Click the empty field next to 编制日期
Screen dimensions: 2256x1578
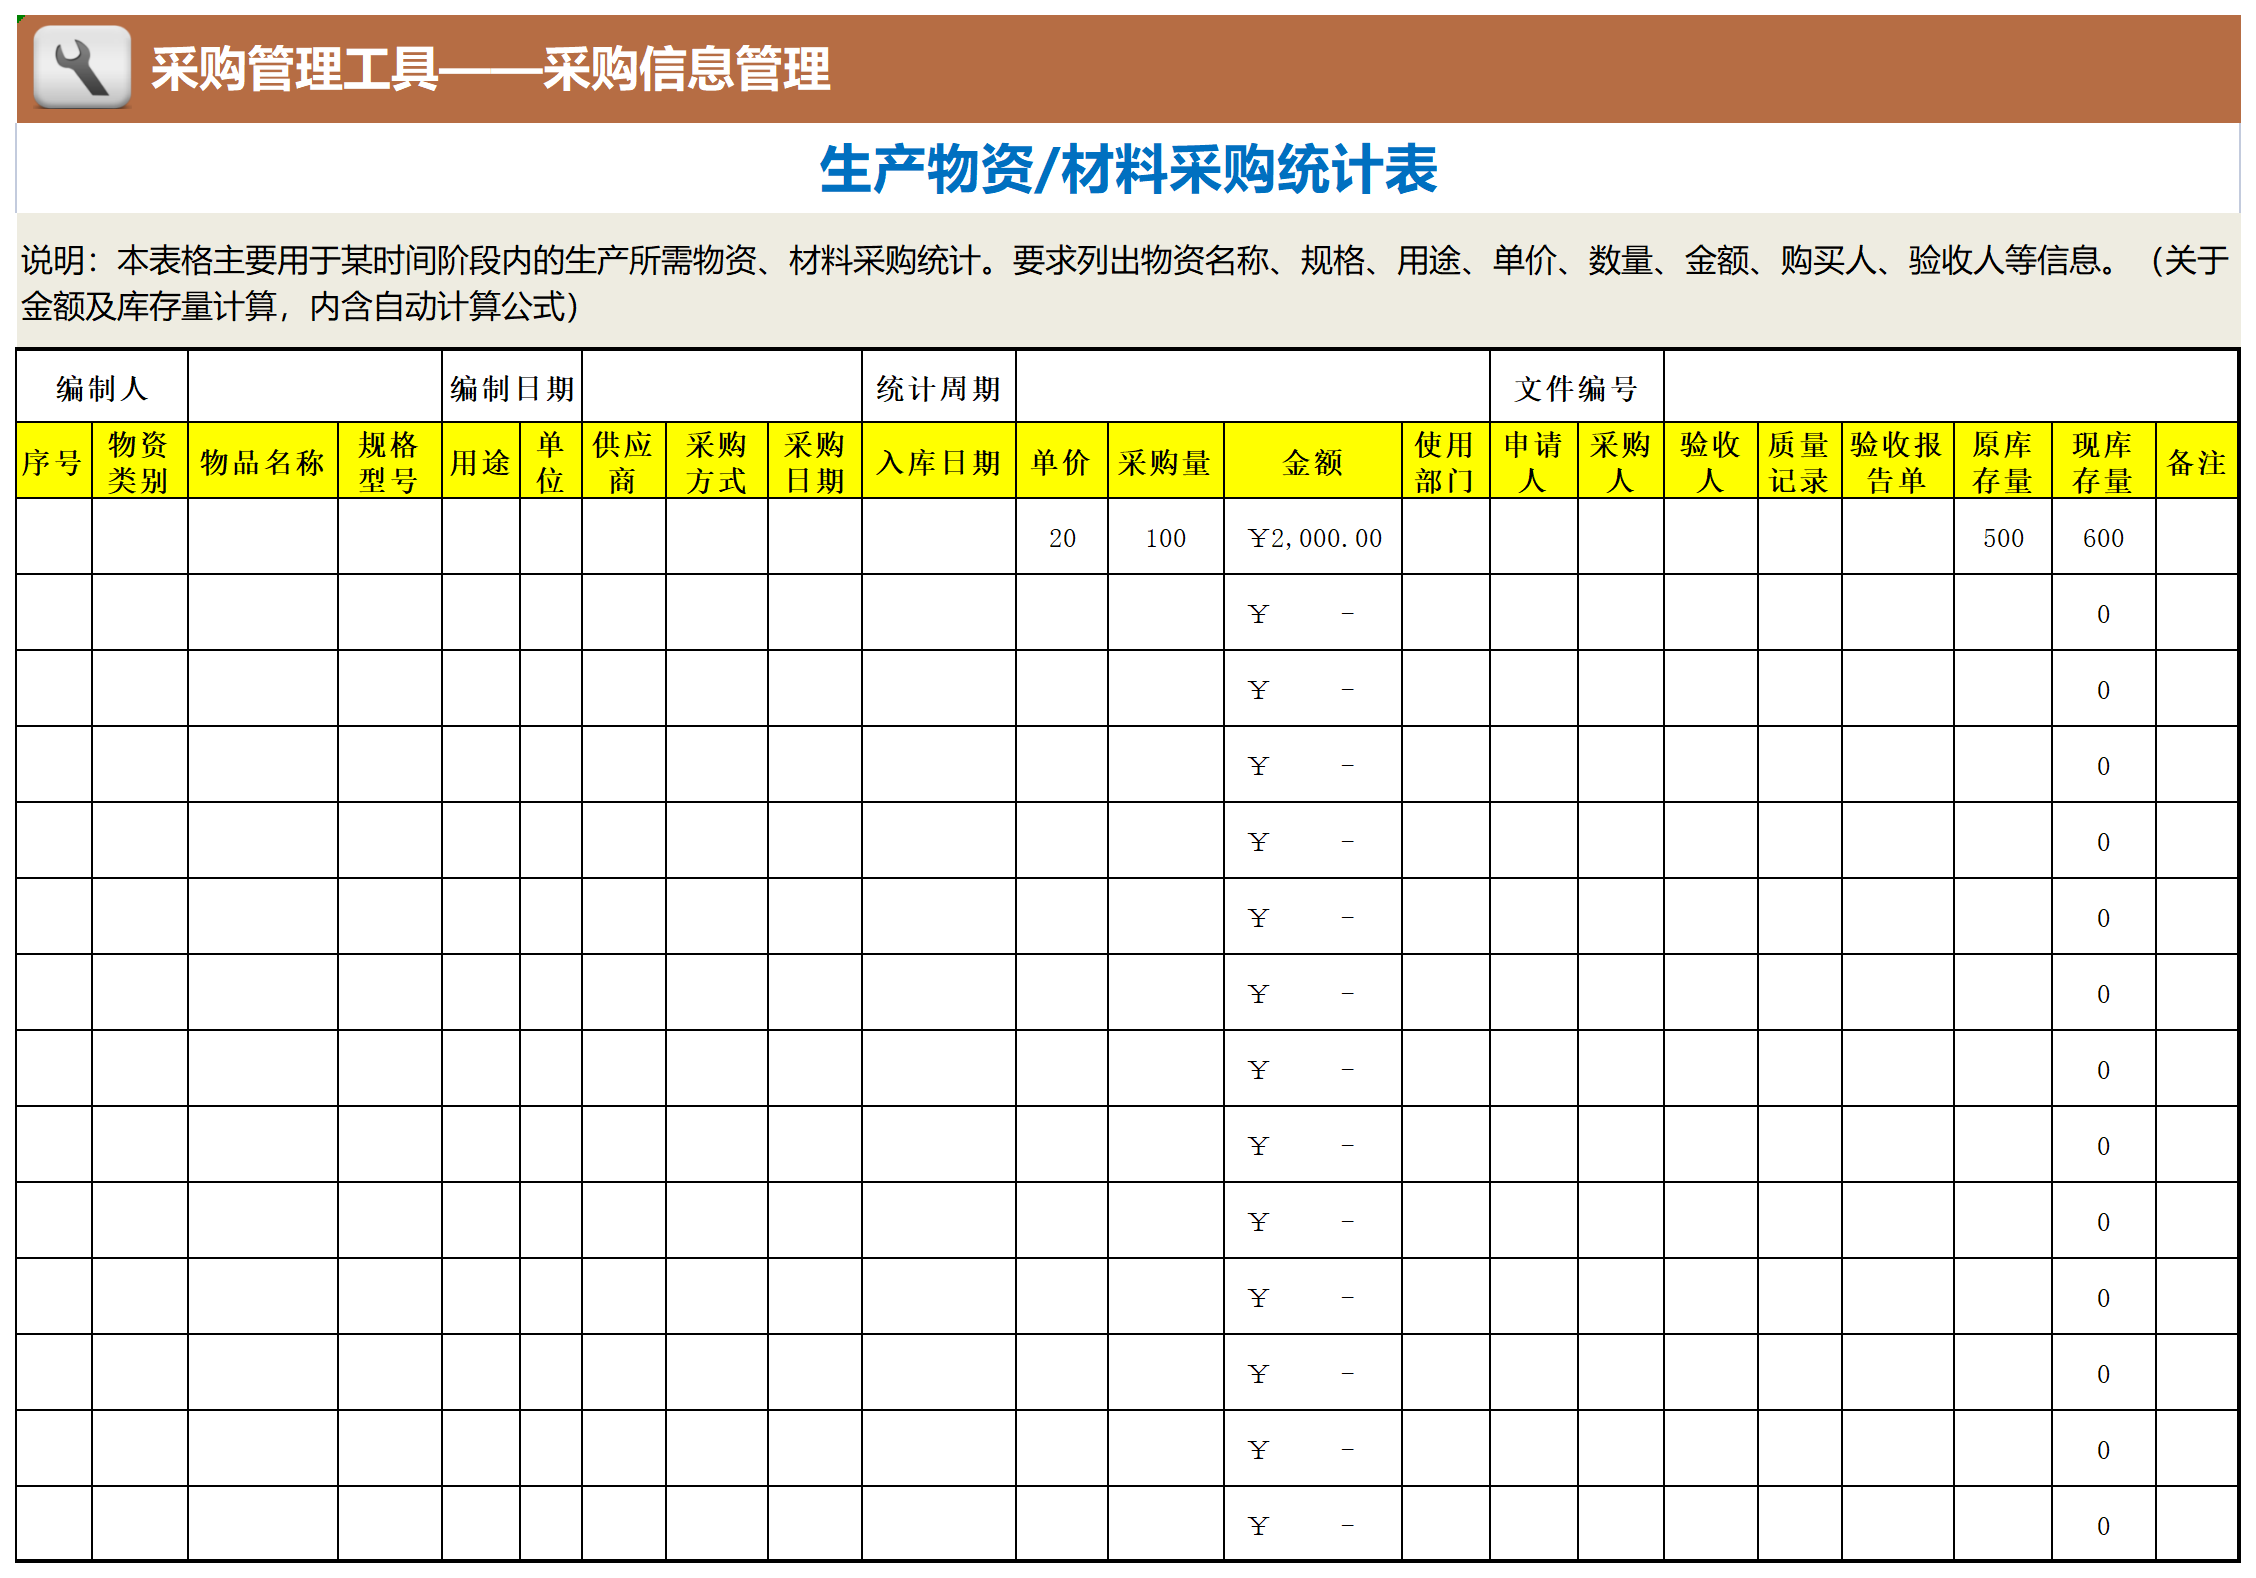[x=722, y=387]
